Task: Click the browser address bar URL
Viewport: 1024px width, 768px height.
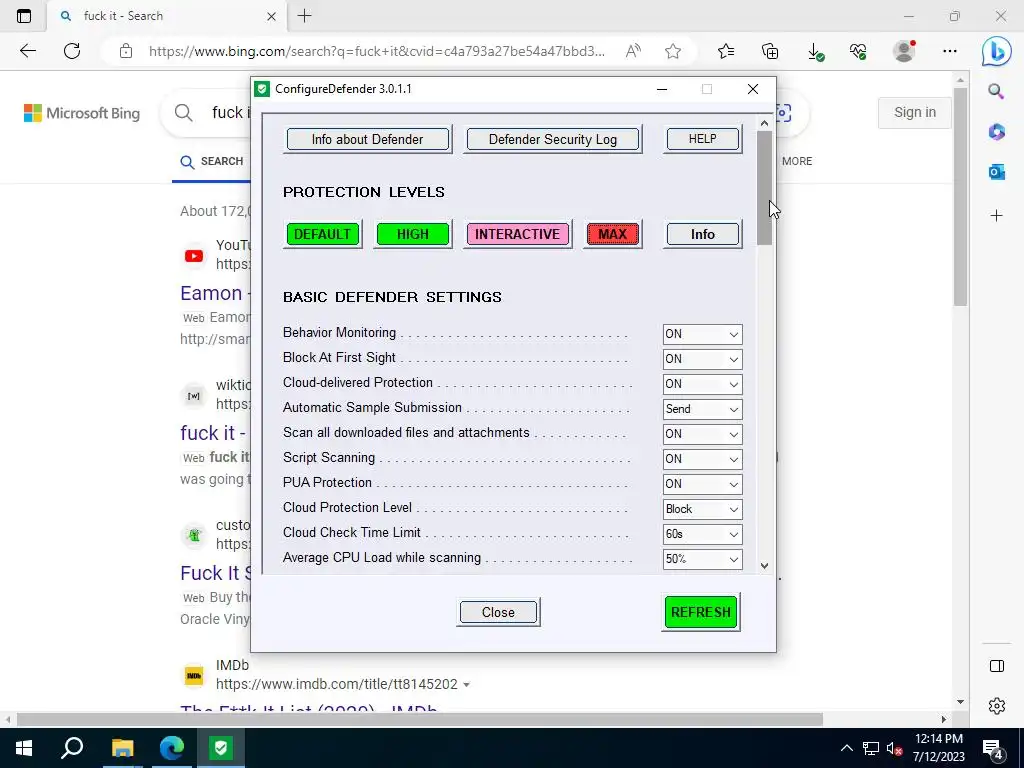Action: [377, 51]
